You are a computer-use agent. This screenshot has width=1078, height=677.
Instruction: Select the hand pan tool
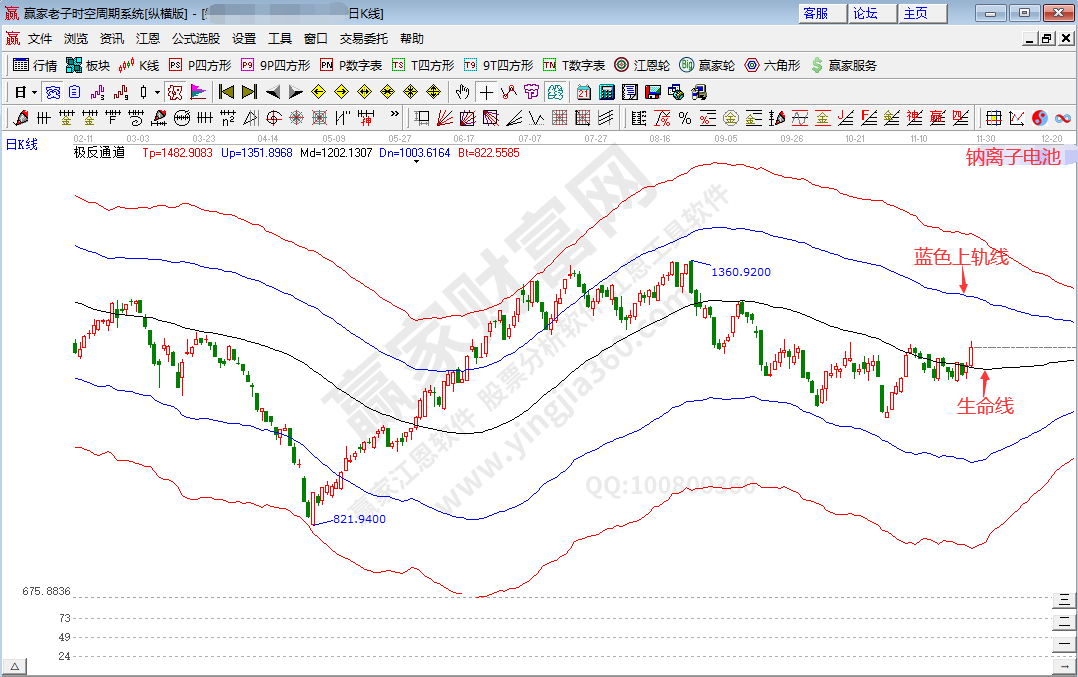point(462,92)
